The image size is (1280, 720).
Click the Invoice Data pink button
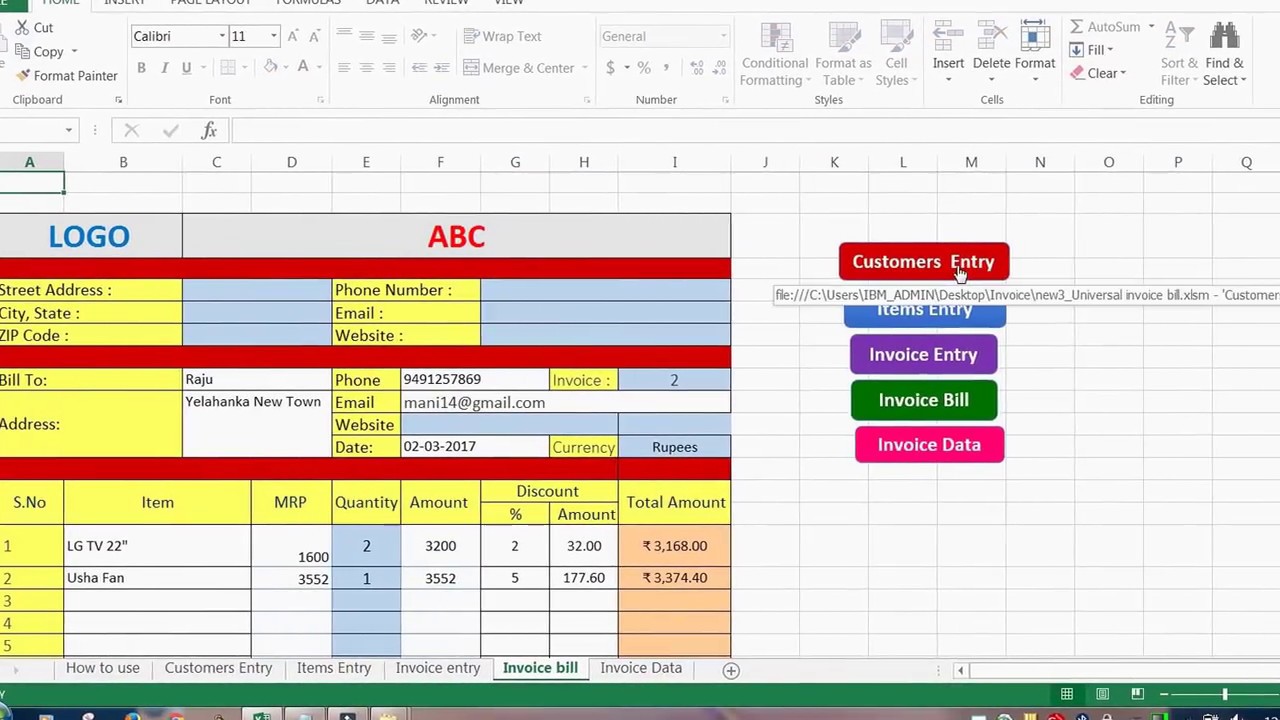pos(929,445)
